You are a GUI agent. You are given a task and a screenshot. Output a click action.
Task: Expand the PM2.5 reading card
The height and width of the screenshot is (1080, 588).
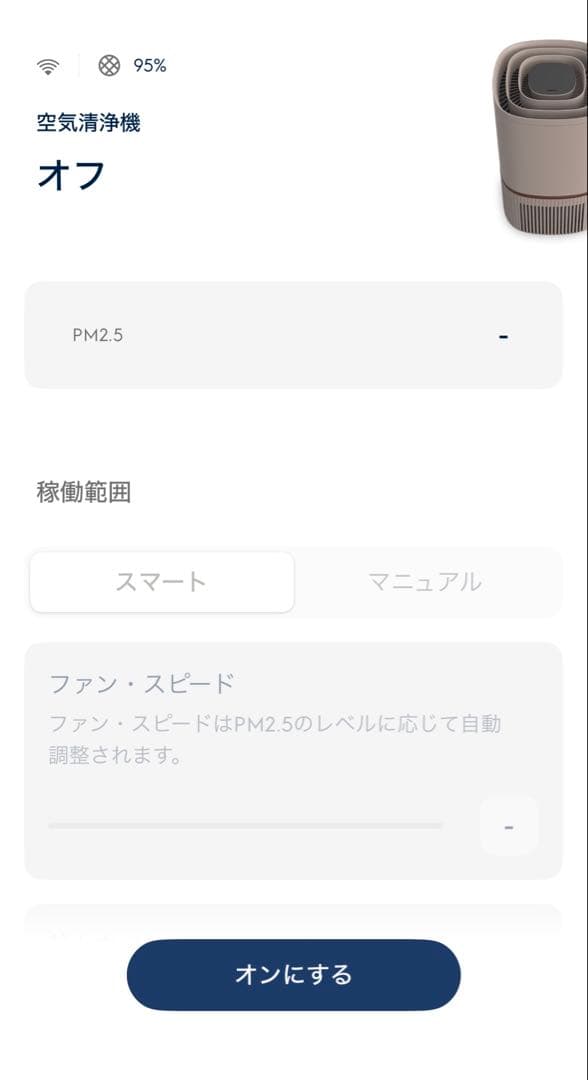(294, 335)
